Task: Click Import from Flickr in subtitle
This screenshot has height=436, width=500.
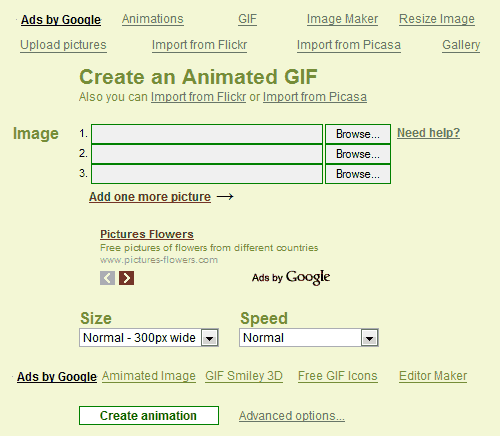Action: (198, 97)
